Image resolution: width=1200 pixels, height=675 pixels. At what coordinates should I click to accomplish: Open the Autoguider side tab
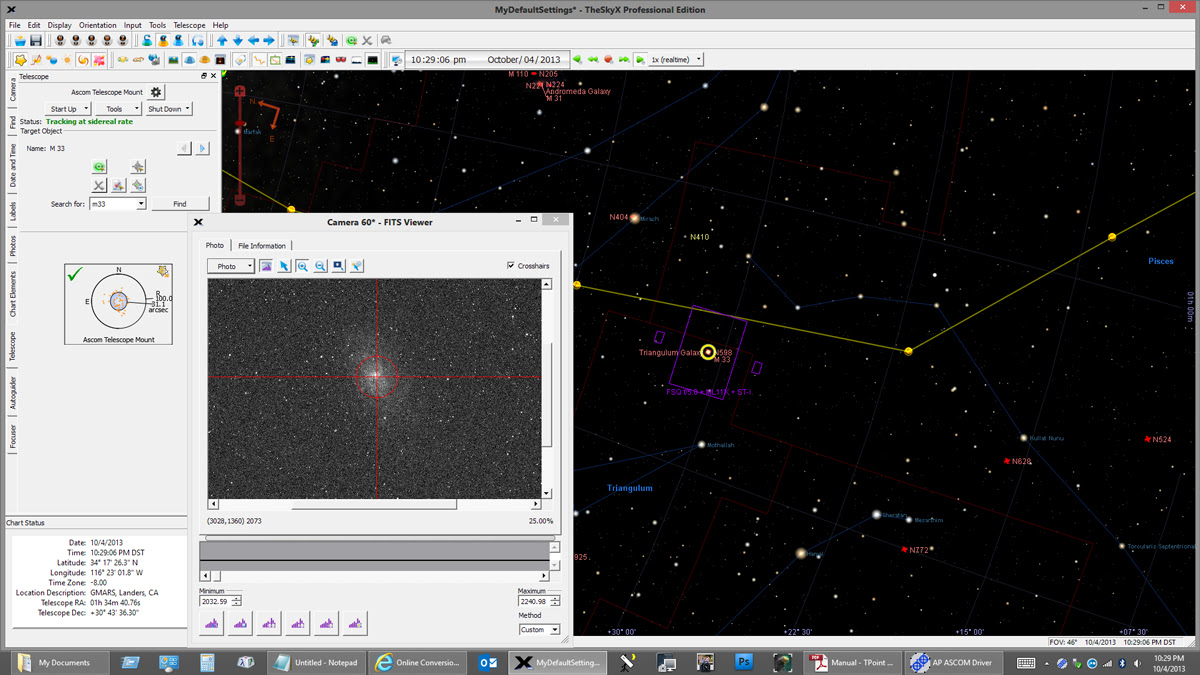tap(13, 393)
